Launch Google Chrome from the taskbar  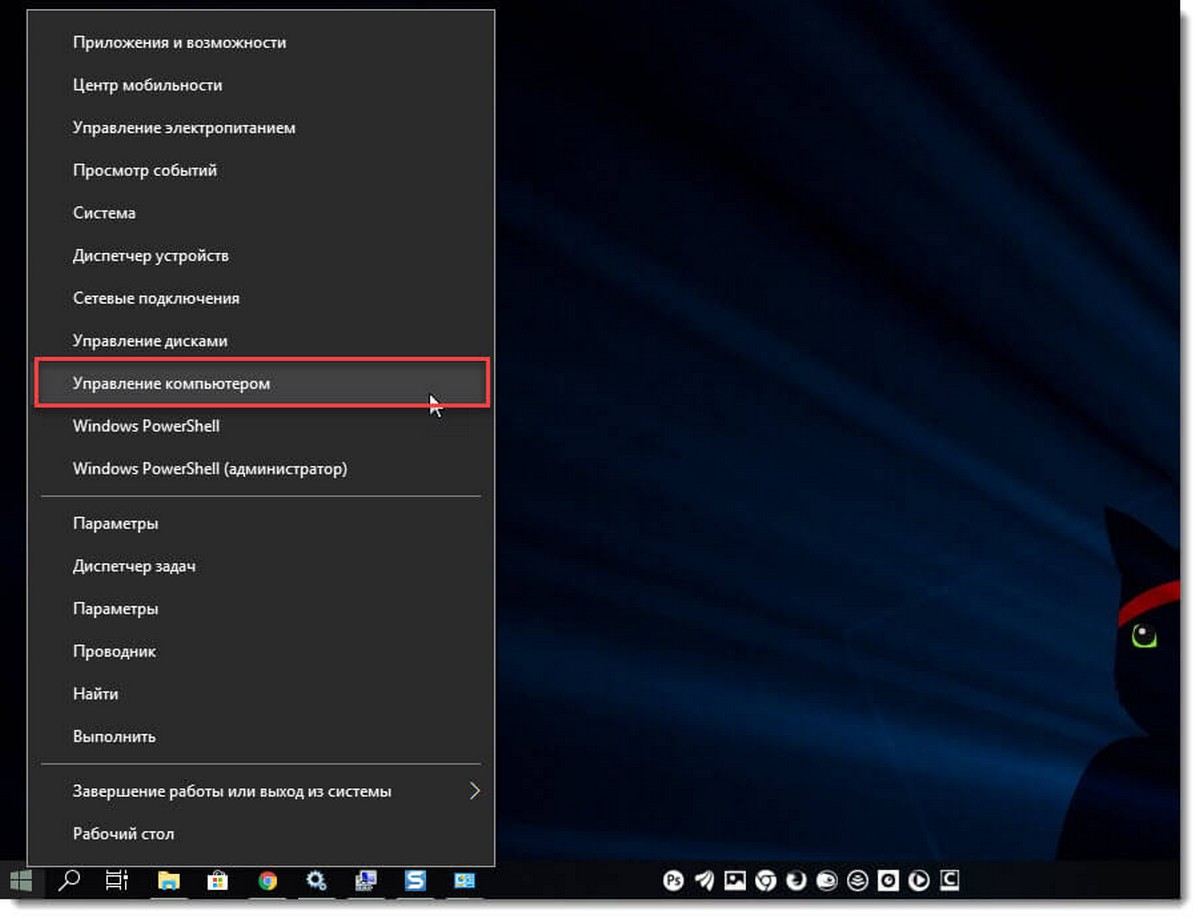267,881
